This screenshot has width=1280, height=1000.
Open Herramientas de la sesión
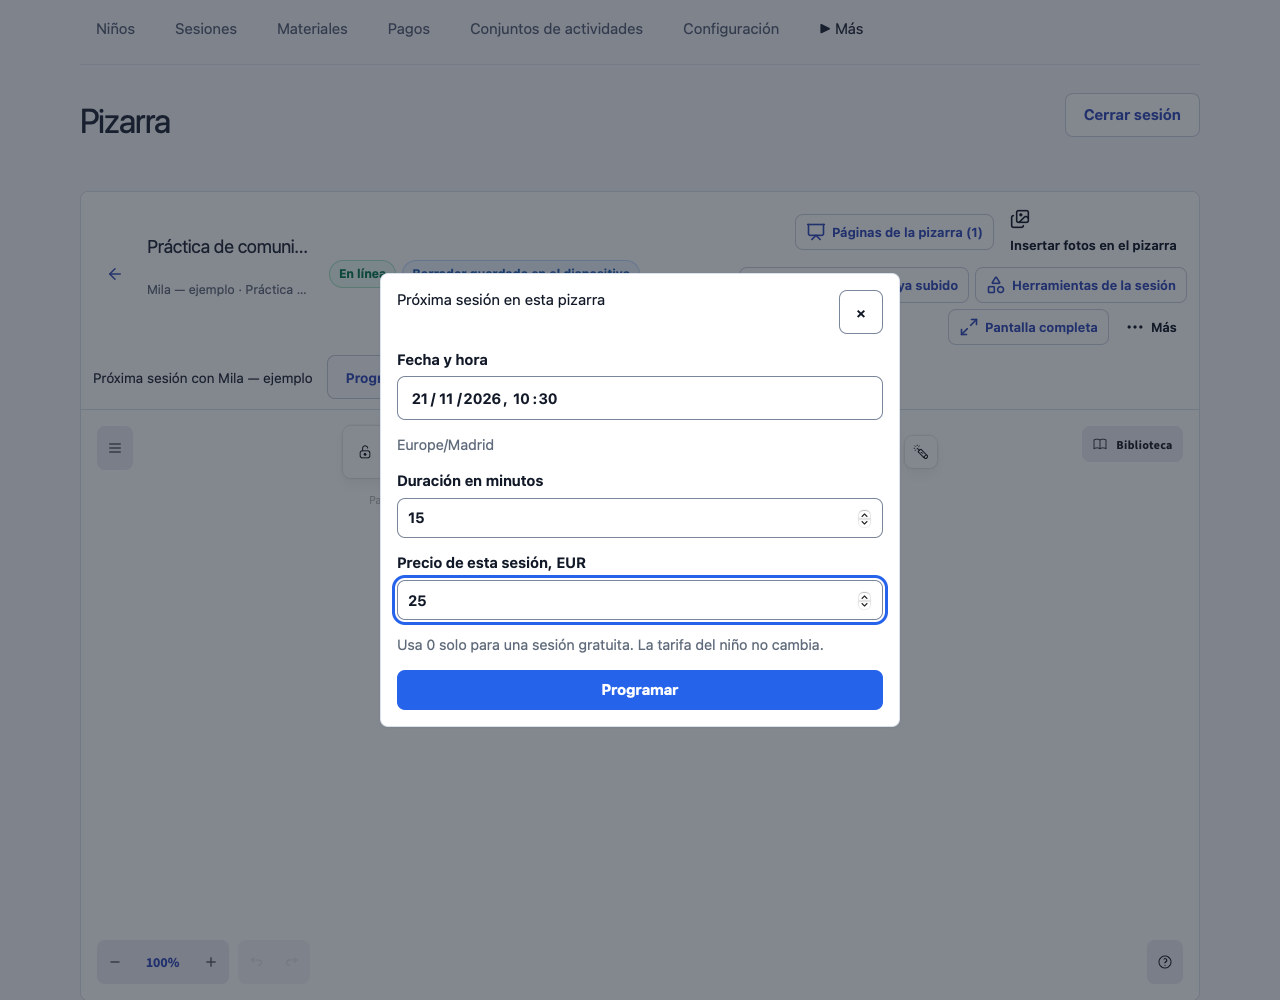(1081, 285)
